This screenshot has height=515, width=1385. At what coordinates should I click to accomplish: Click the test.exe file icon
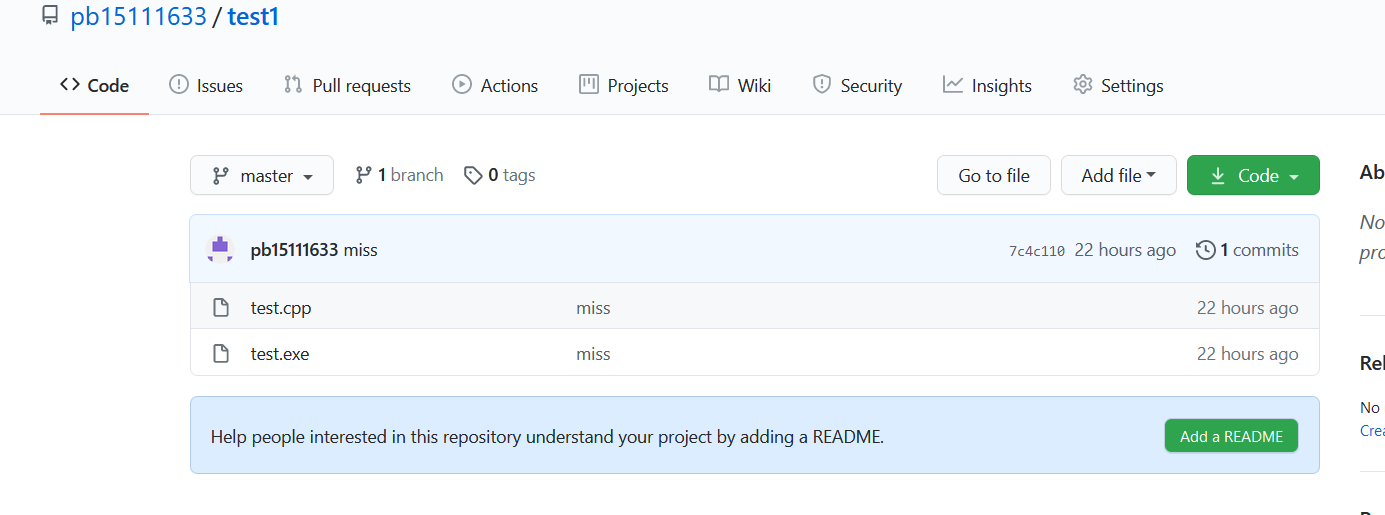click(221, 354)
